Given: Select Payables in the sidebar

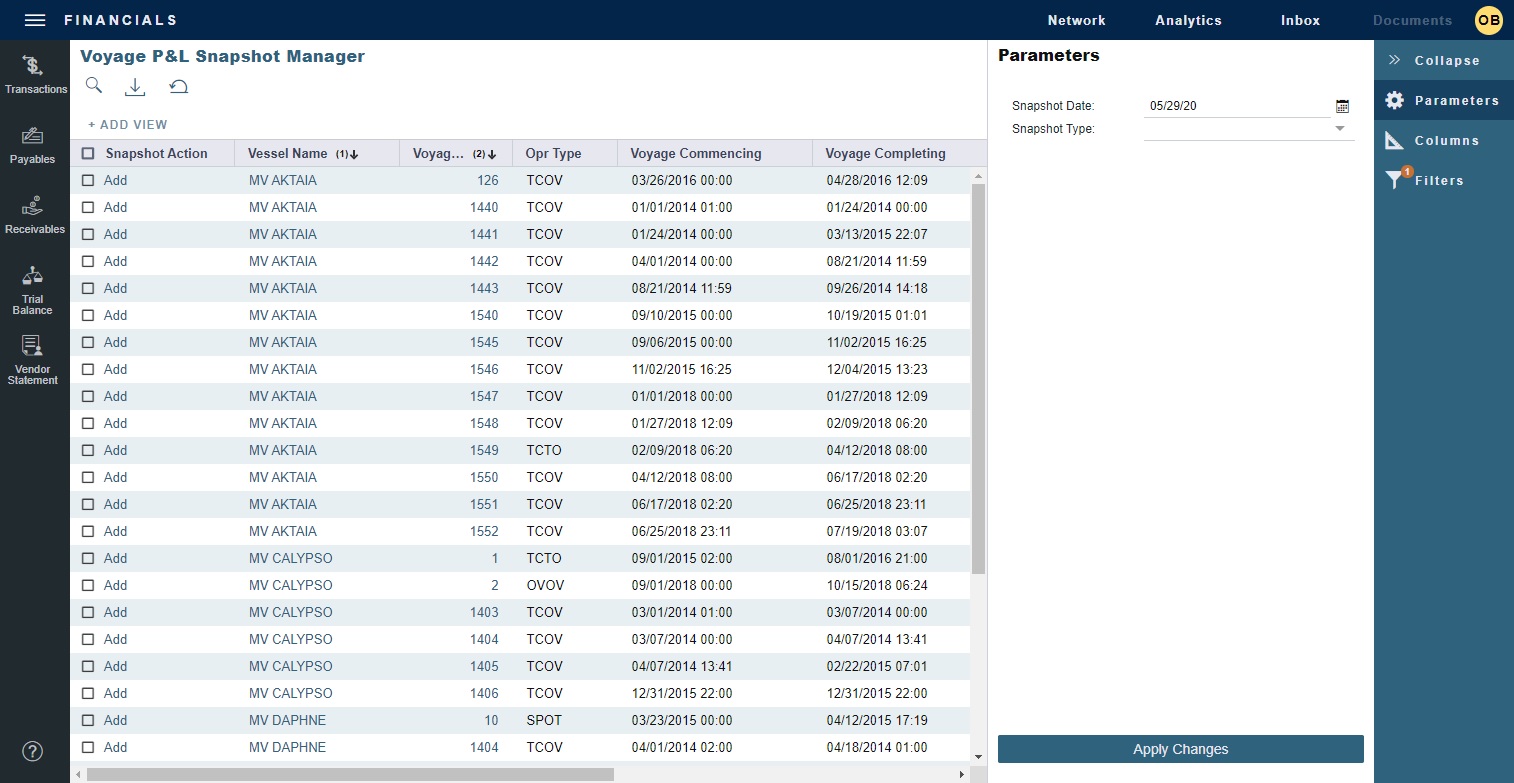Looking at the screenshot, I should 33,144.
